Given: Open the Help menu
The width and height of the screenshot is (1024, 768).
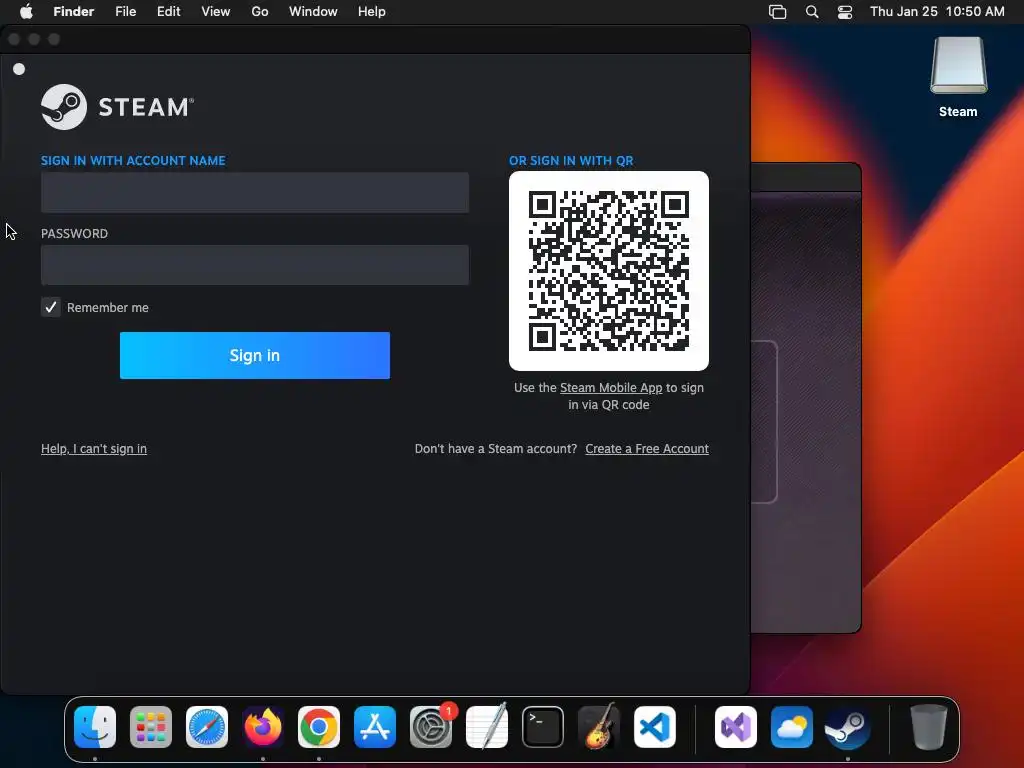Looking at the screenshot, I should click(x=372, y=12).
